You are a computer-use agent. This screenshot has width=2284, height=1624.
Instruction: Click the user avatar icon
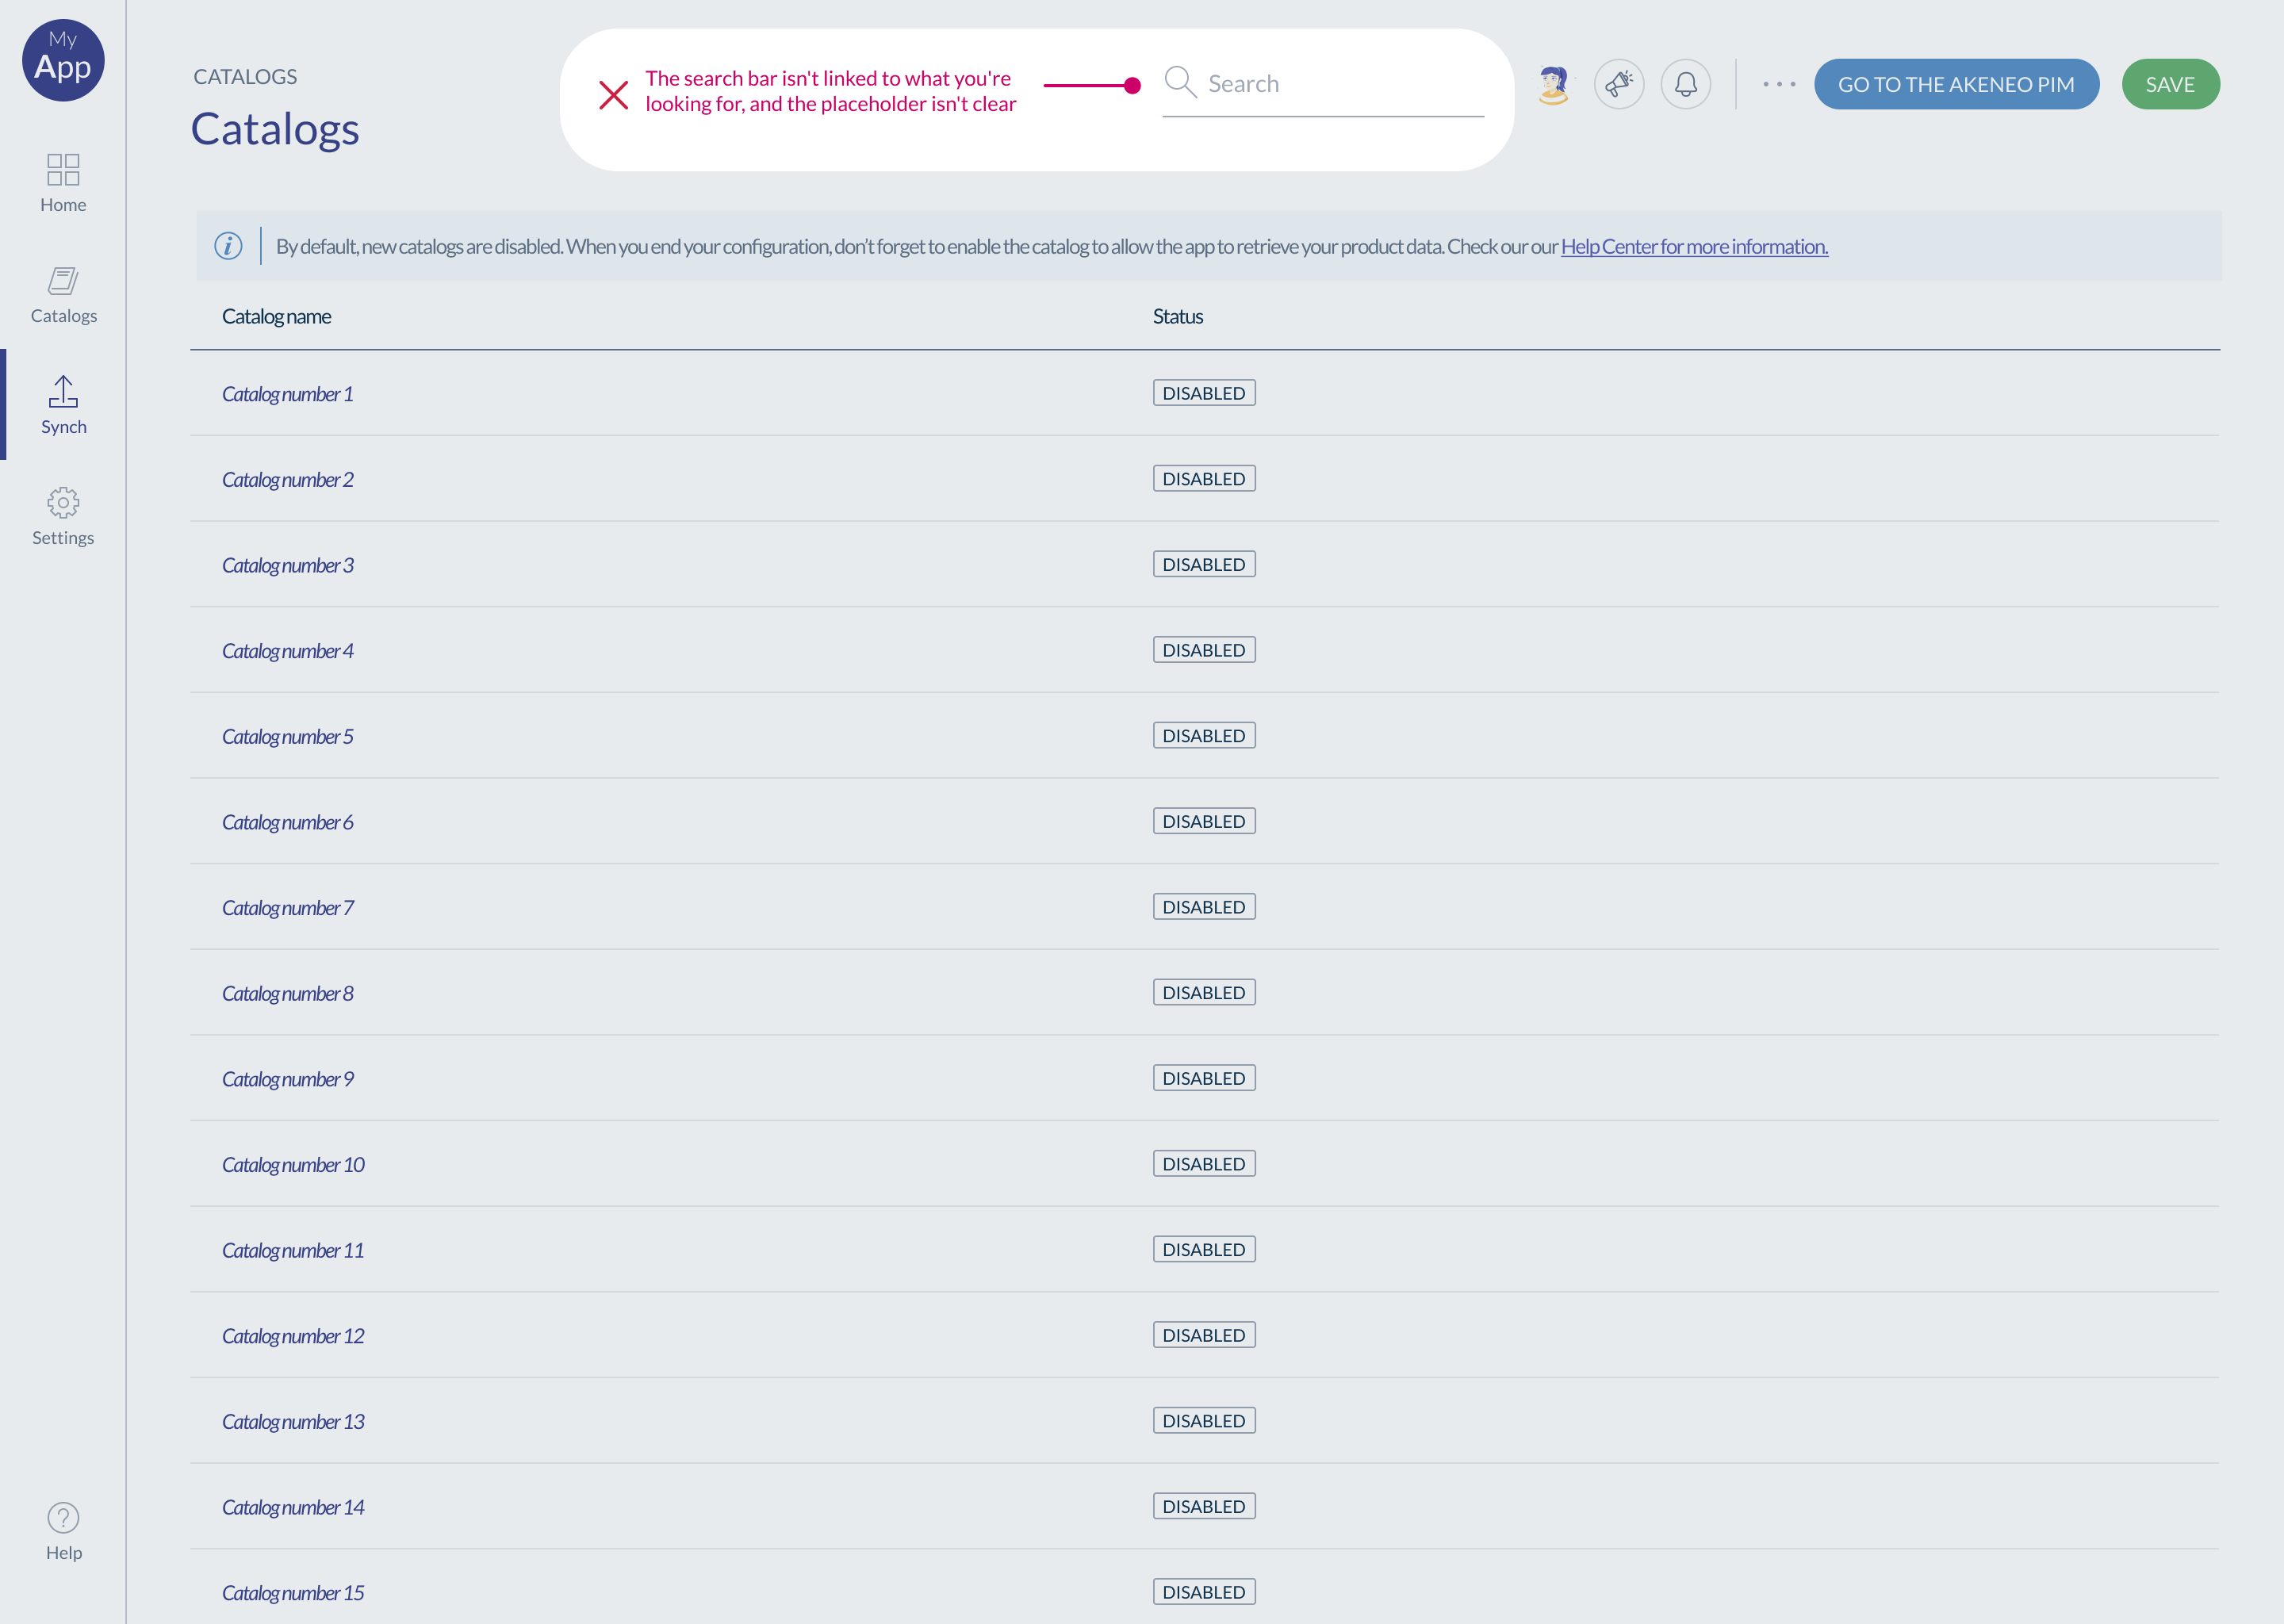pos(1553,84)
